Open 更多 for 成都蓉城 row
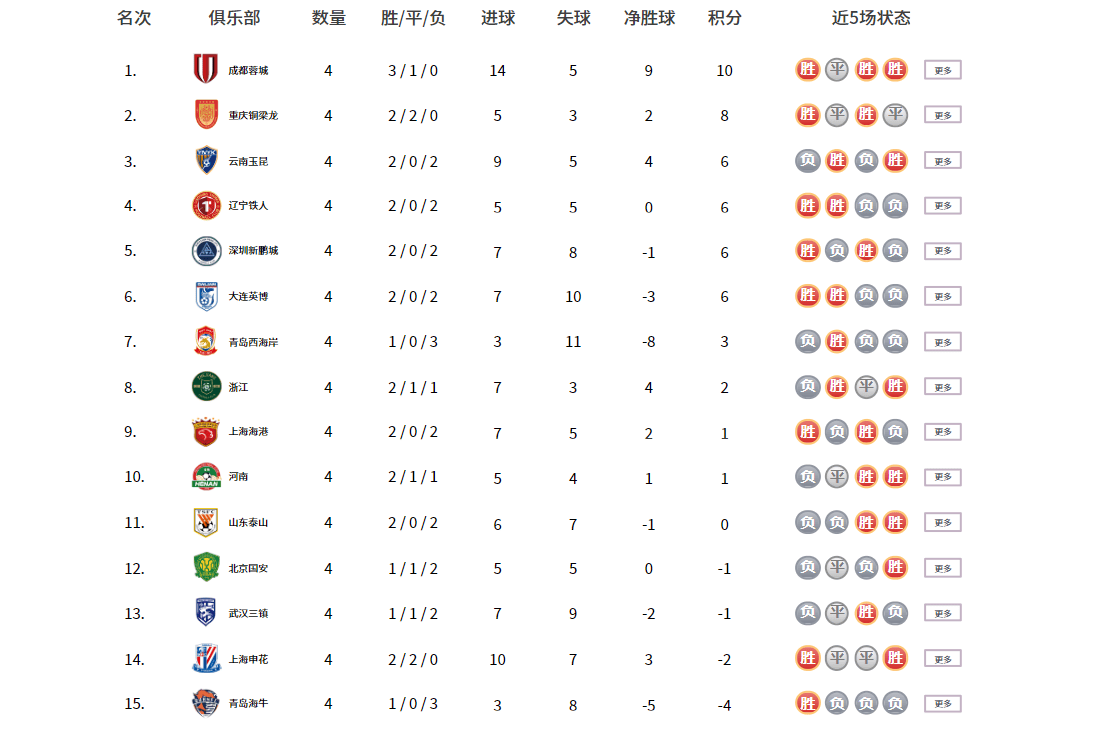 (942, 70)
